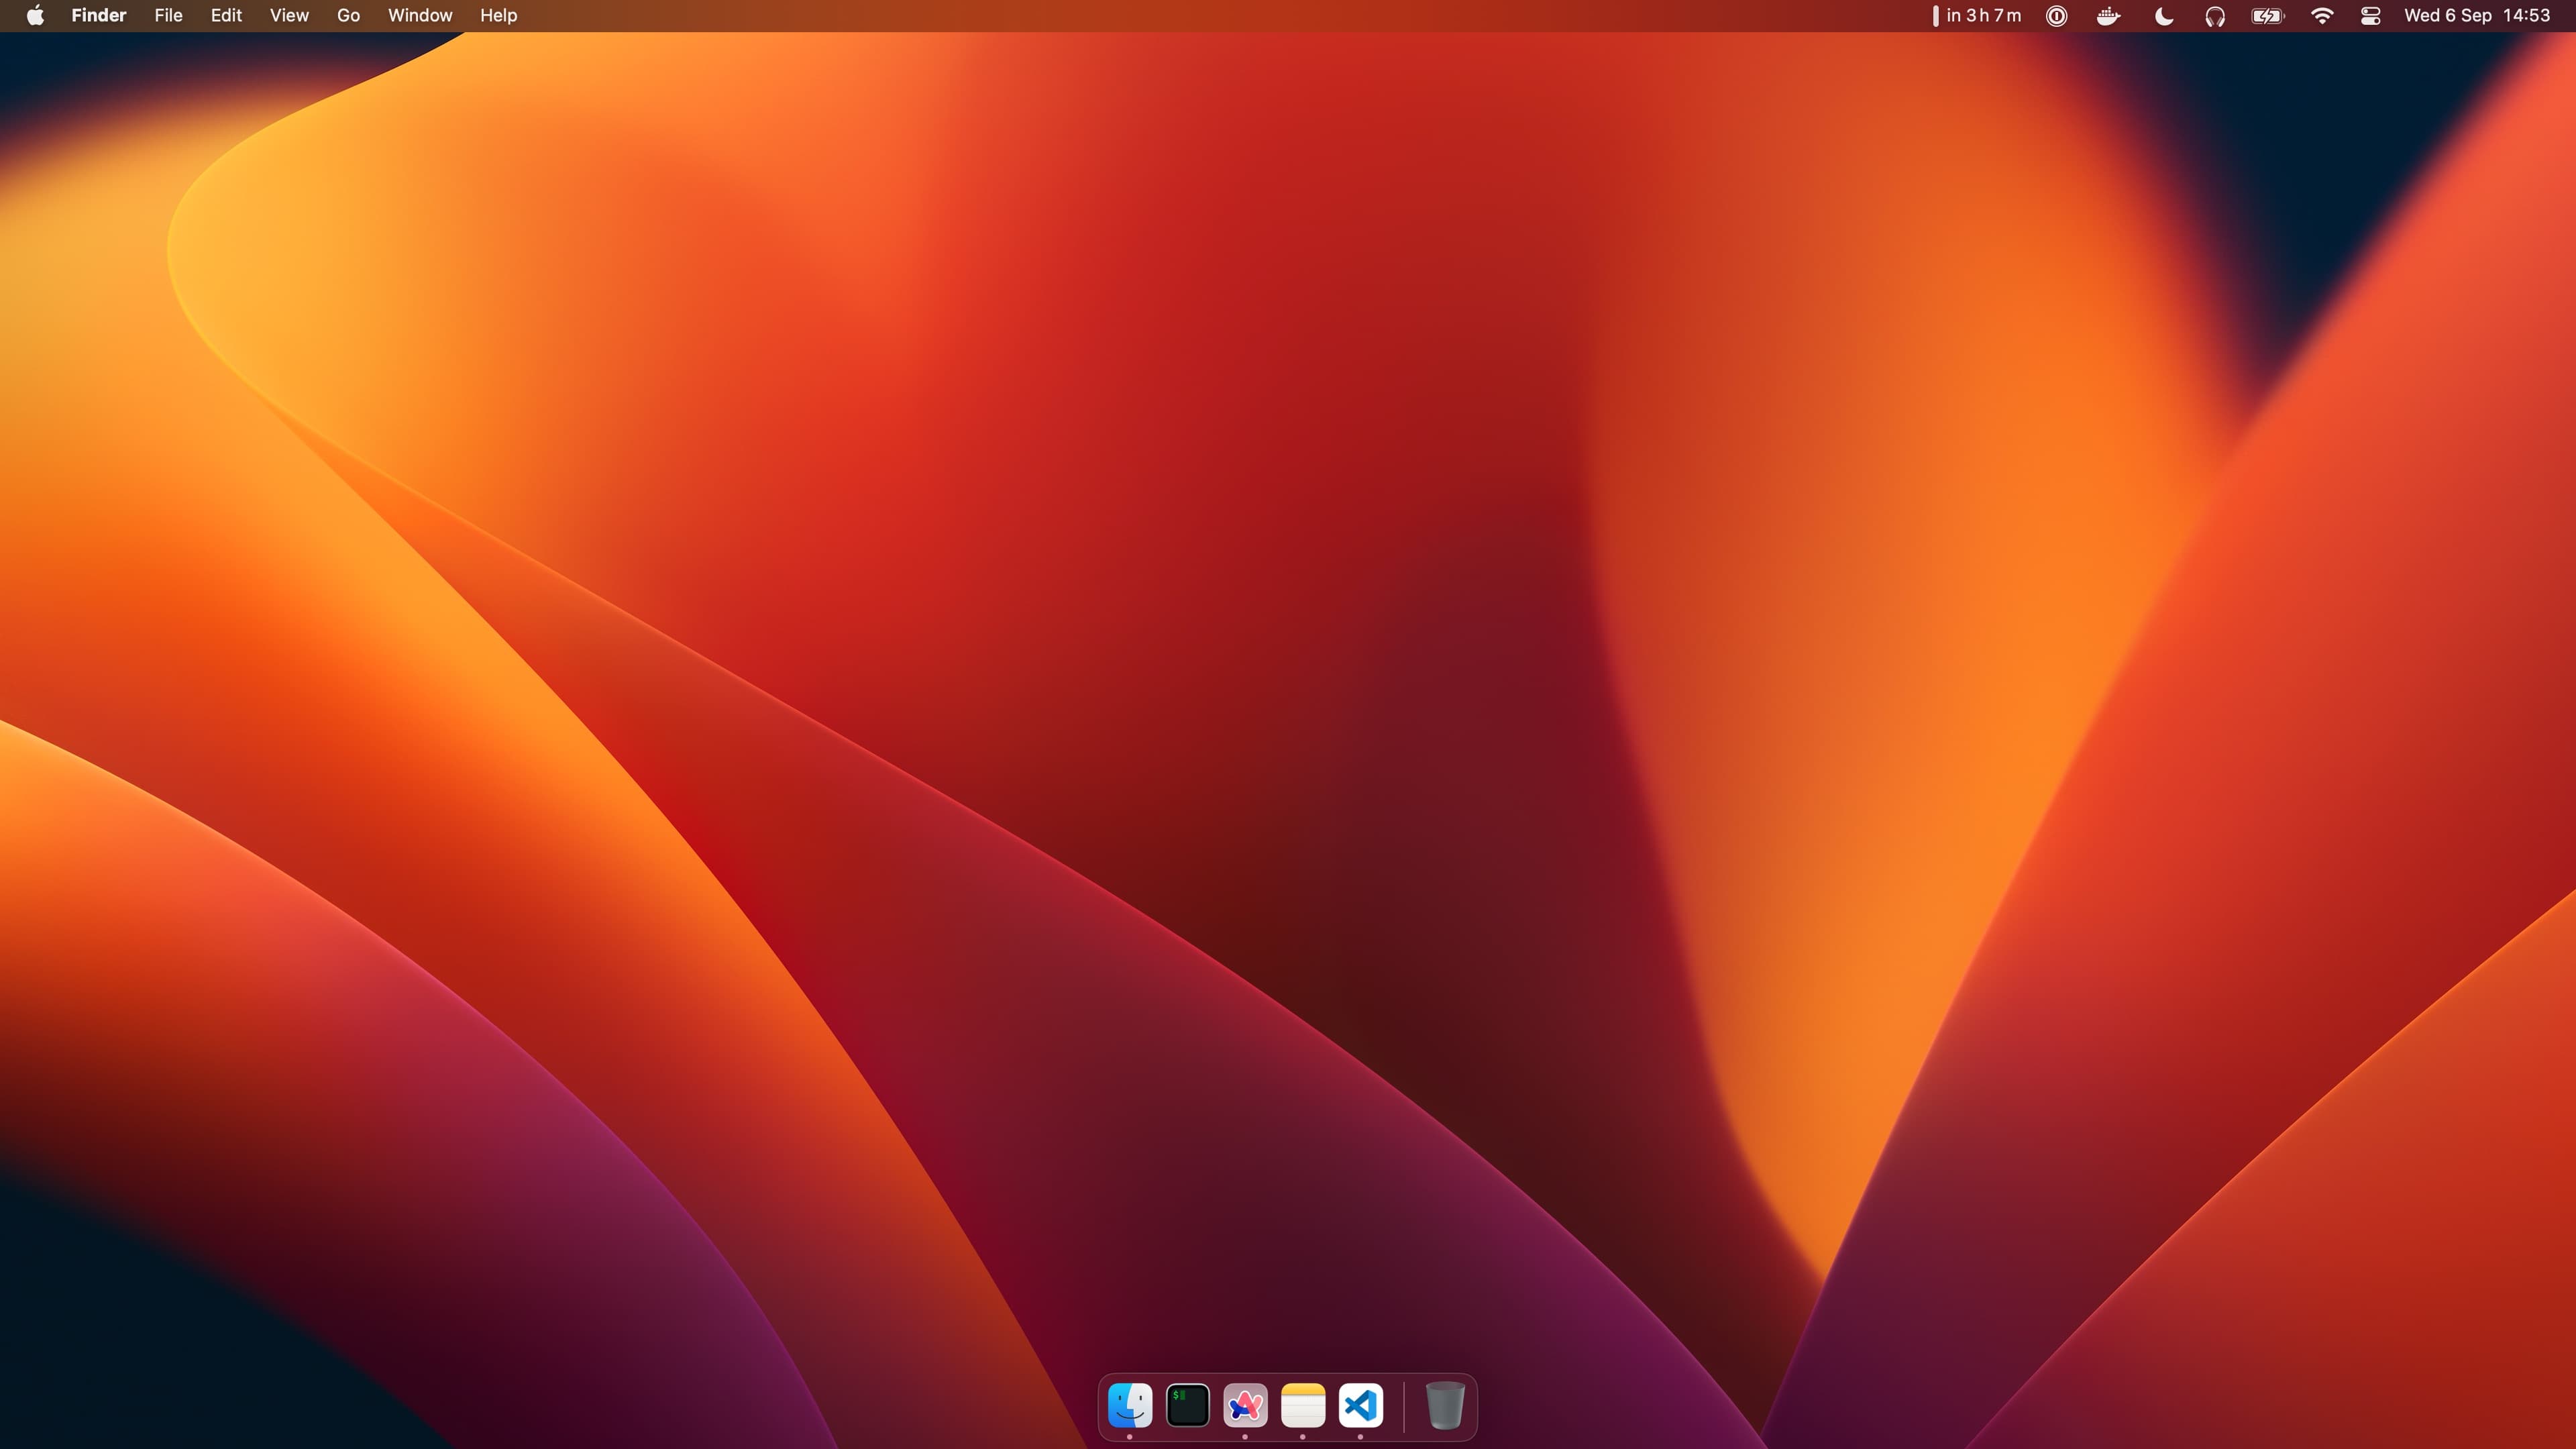The width and height of the screenshot is (2576, 1449).
Task: Open Finder from the Dock
Action: pos(1129,1406)
